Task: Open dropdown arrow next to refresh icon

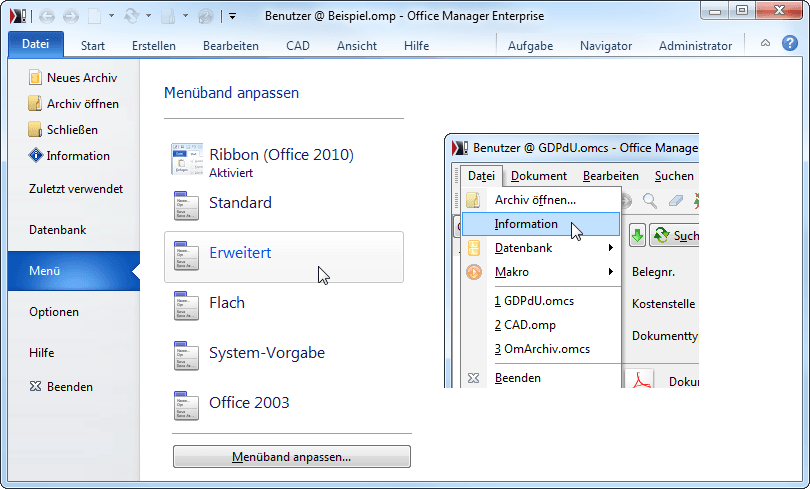Action: (x=148, y=16)
